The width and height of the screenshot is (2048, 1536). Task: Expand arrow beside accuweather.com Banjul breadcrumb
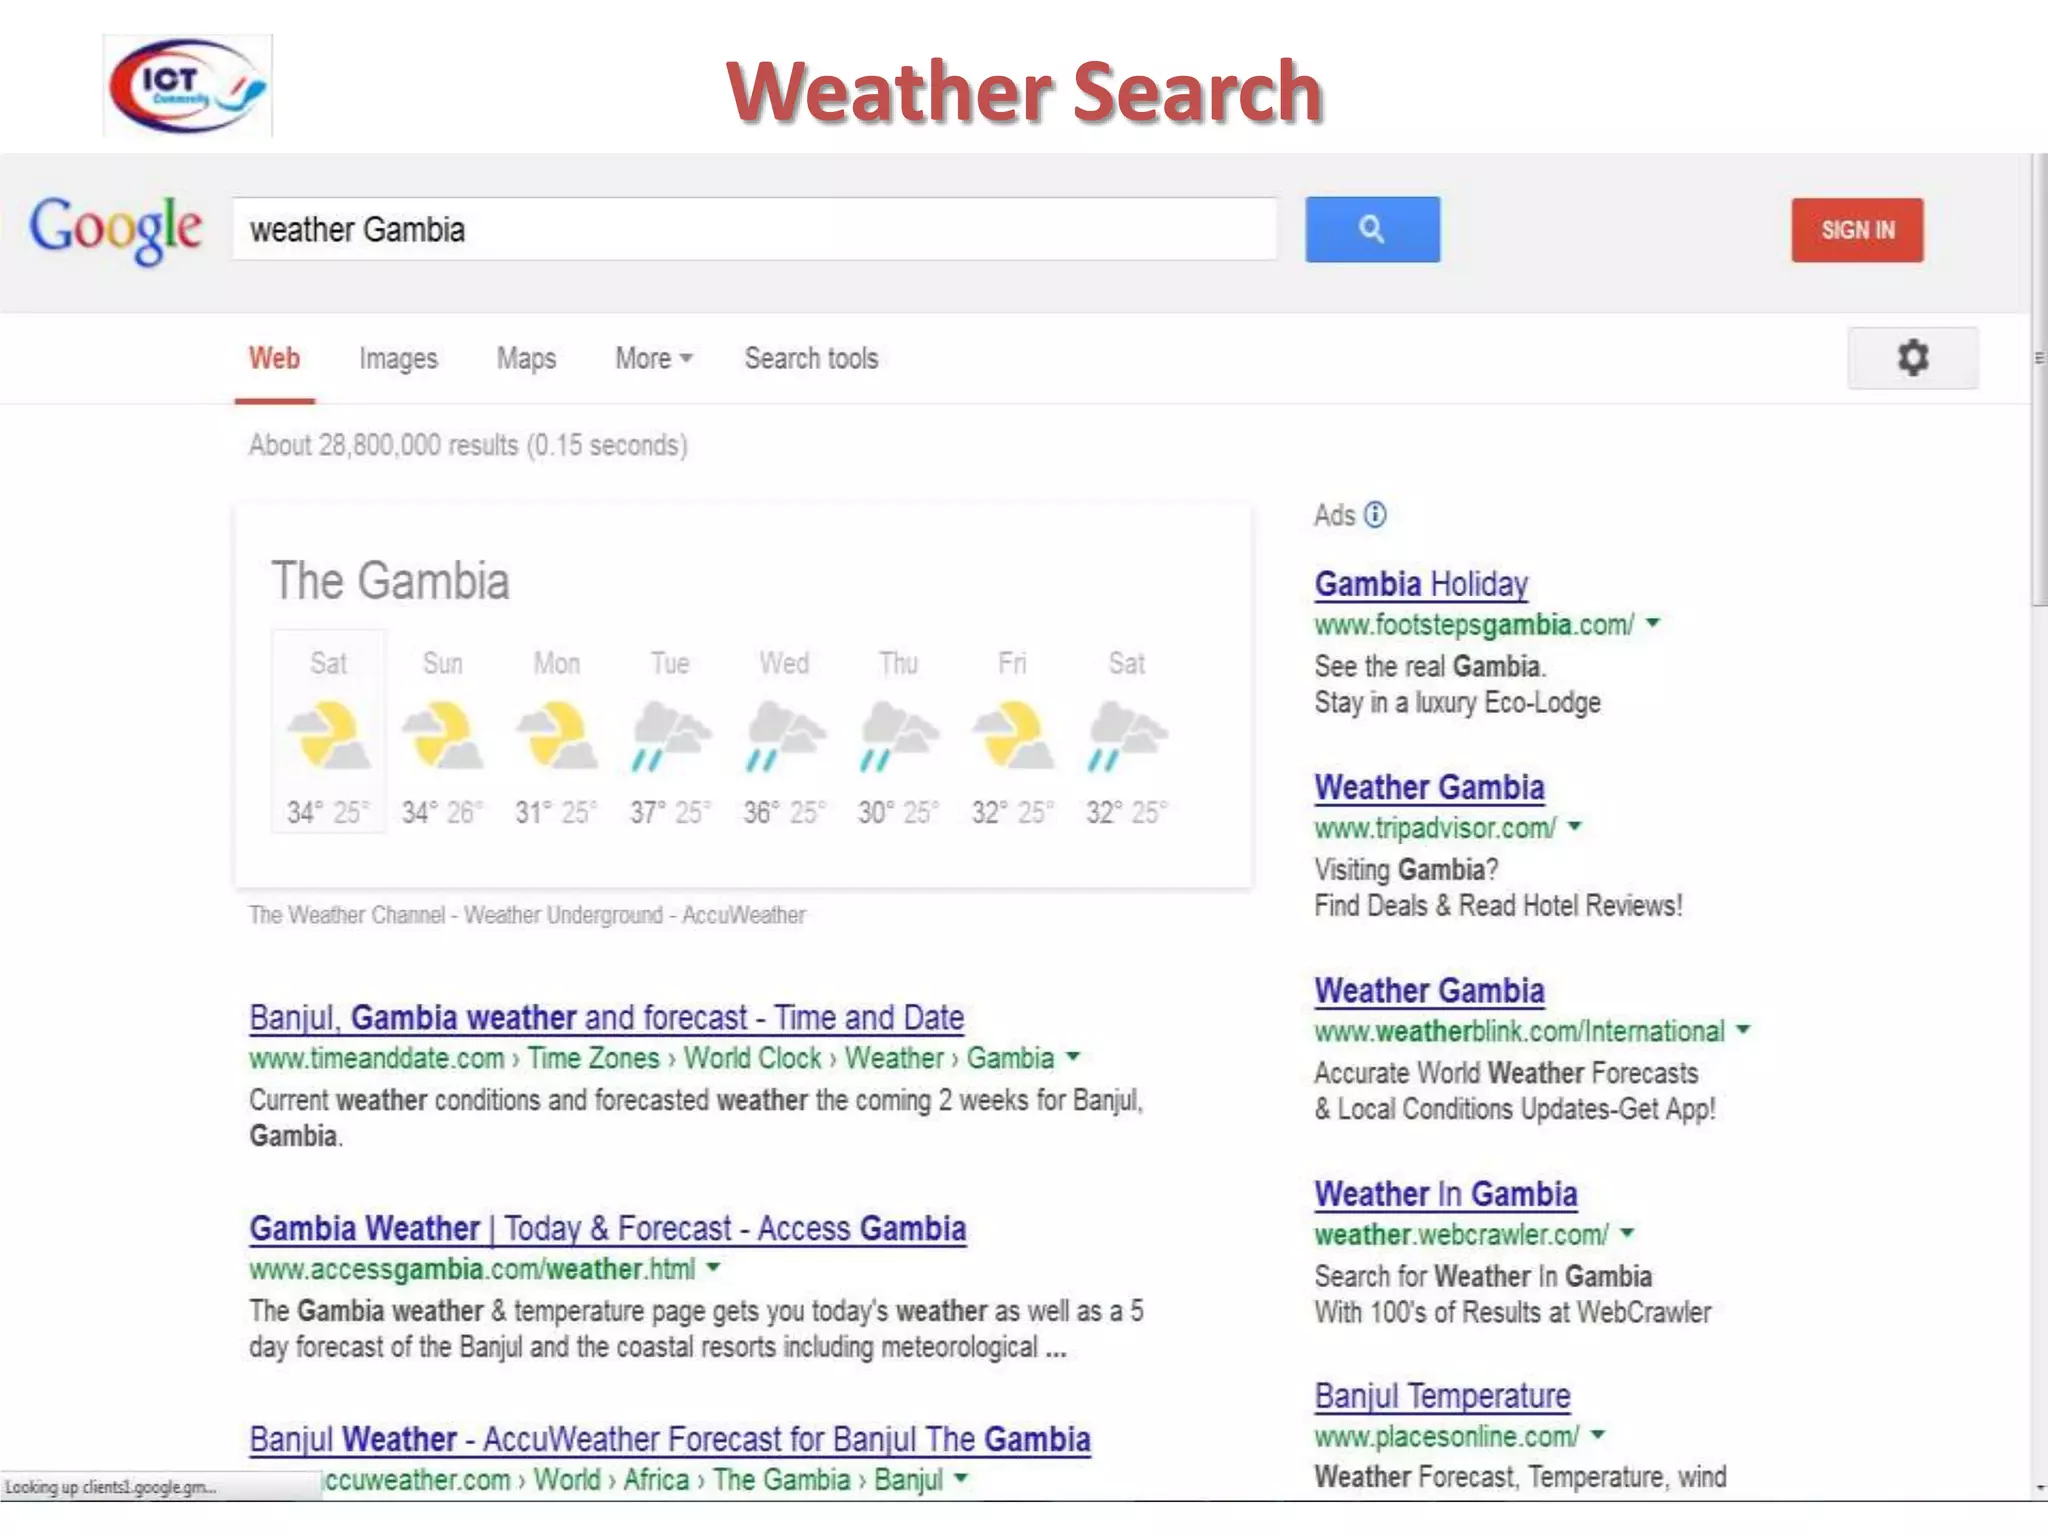click(x=961, y=1477)
